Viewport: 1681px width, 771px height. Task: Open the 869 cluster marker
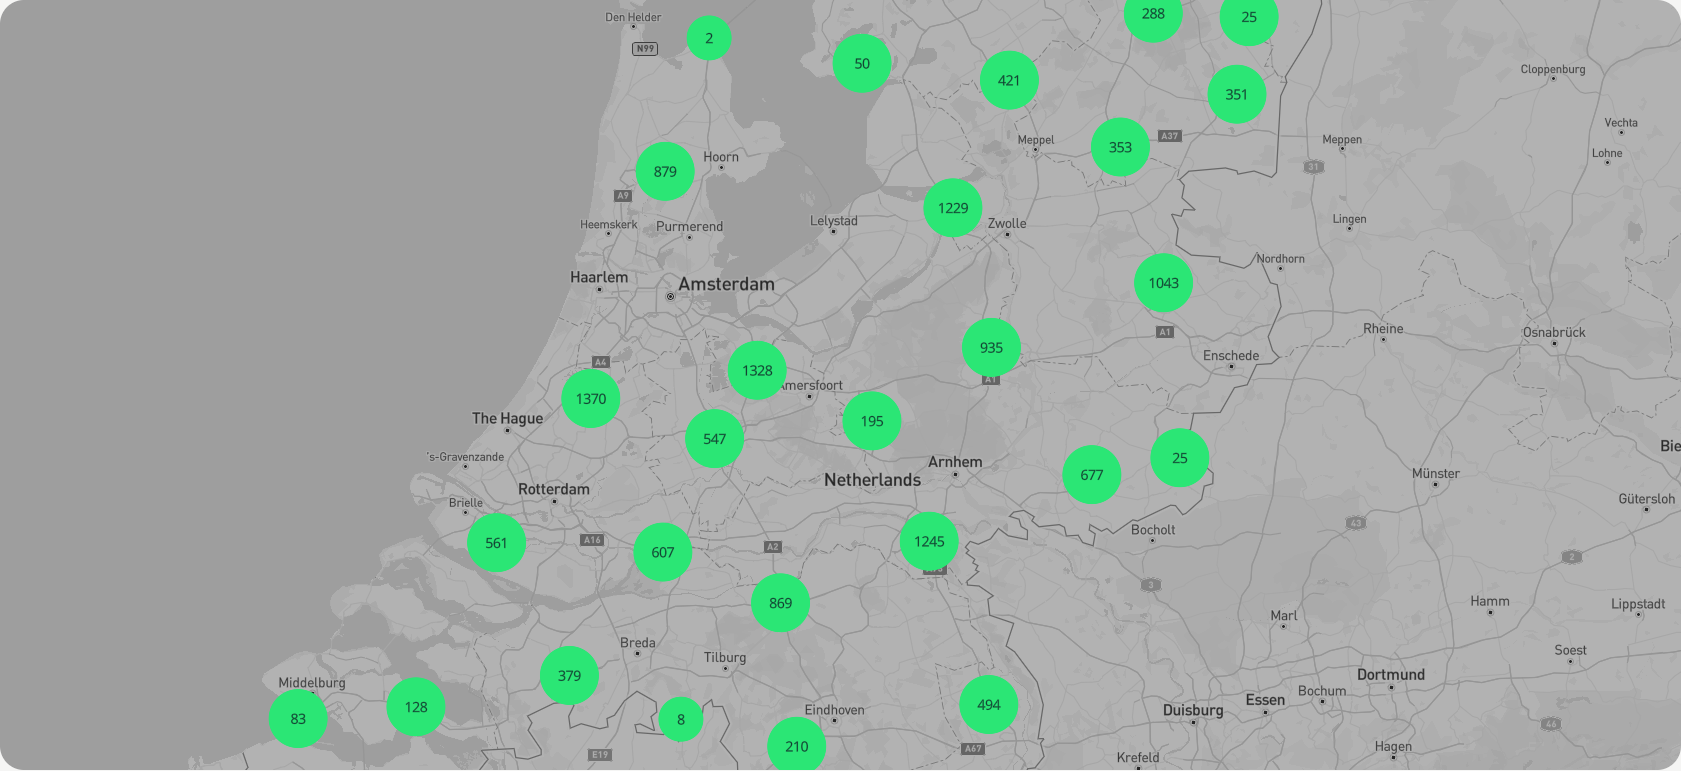click(x=780, y=603)
